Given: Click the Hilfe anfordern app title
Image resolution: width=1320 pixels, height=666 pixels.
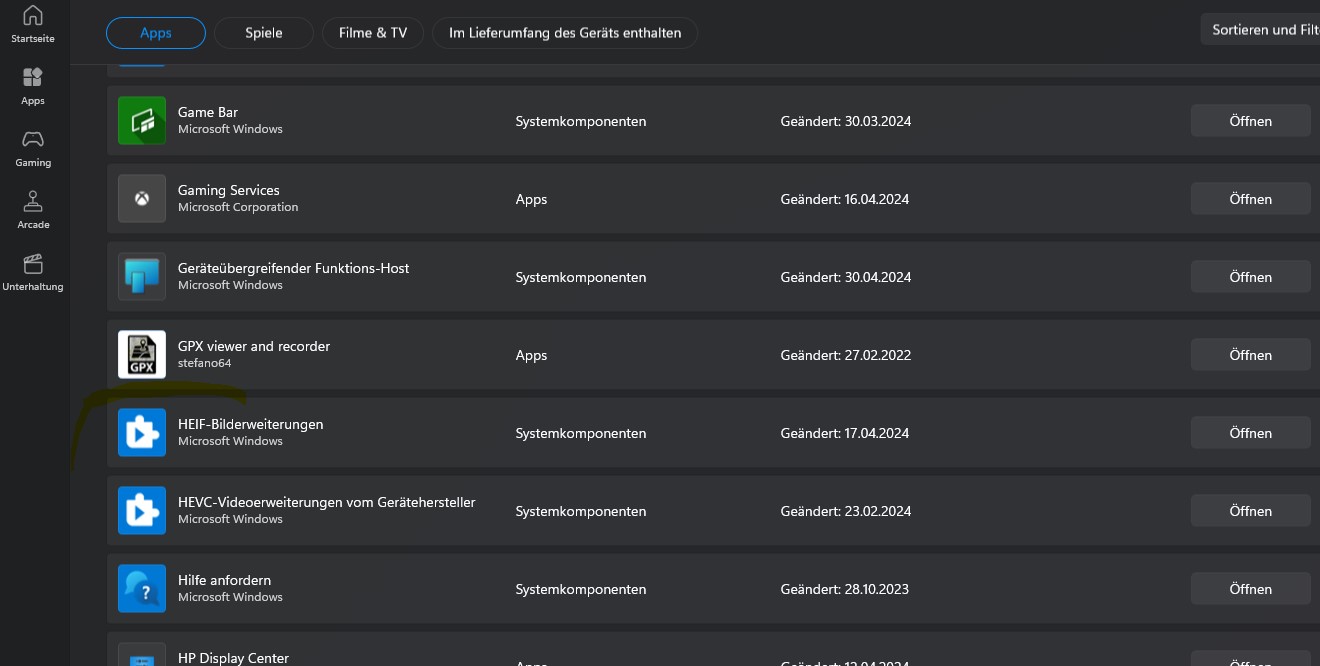Looking at the screenshot, I should [x=224, y=580].
